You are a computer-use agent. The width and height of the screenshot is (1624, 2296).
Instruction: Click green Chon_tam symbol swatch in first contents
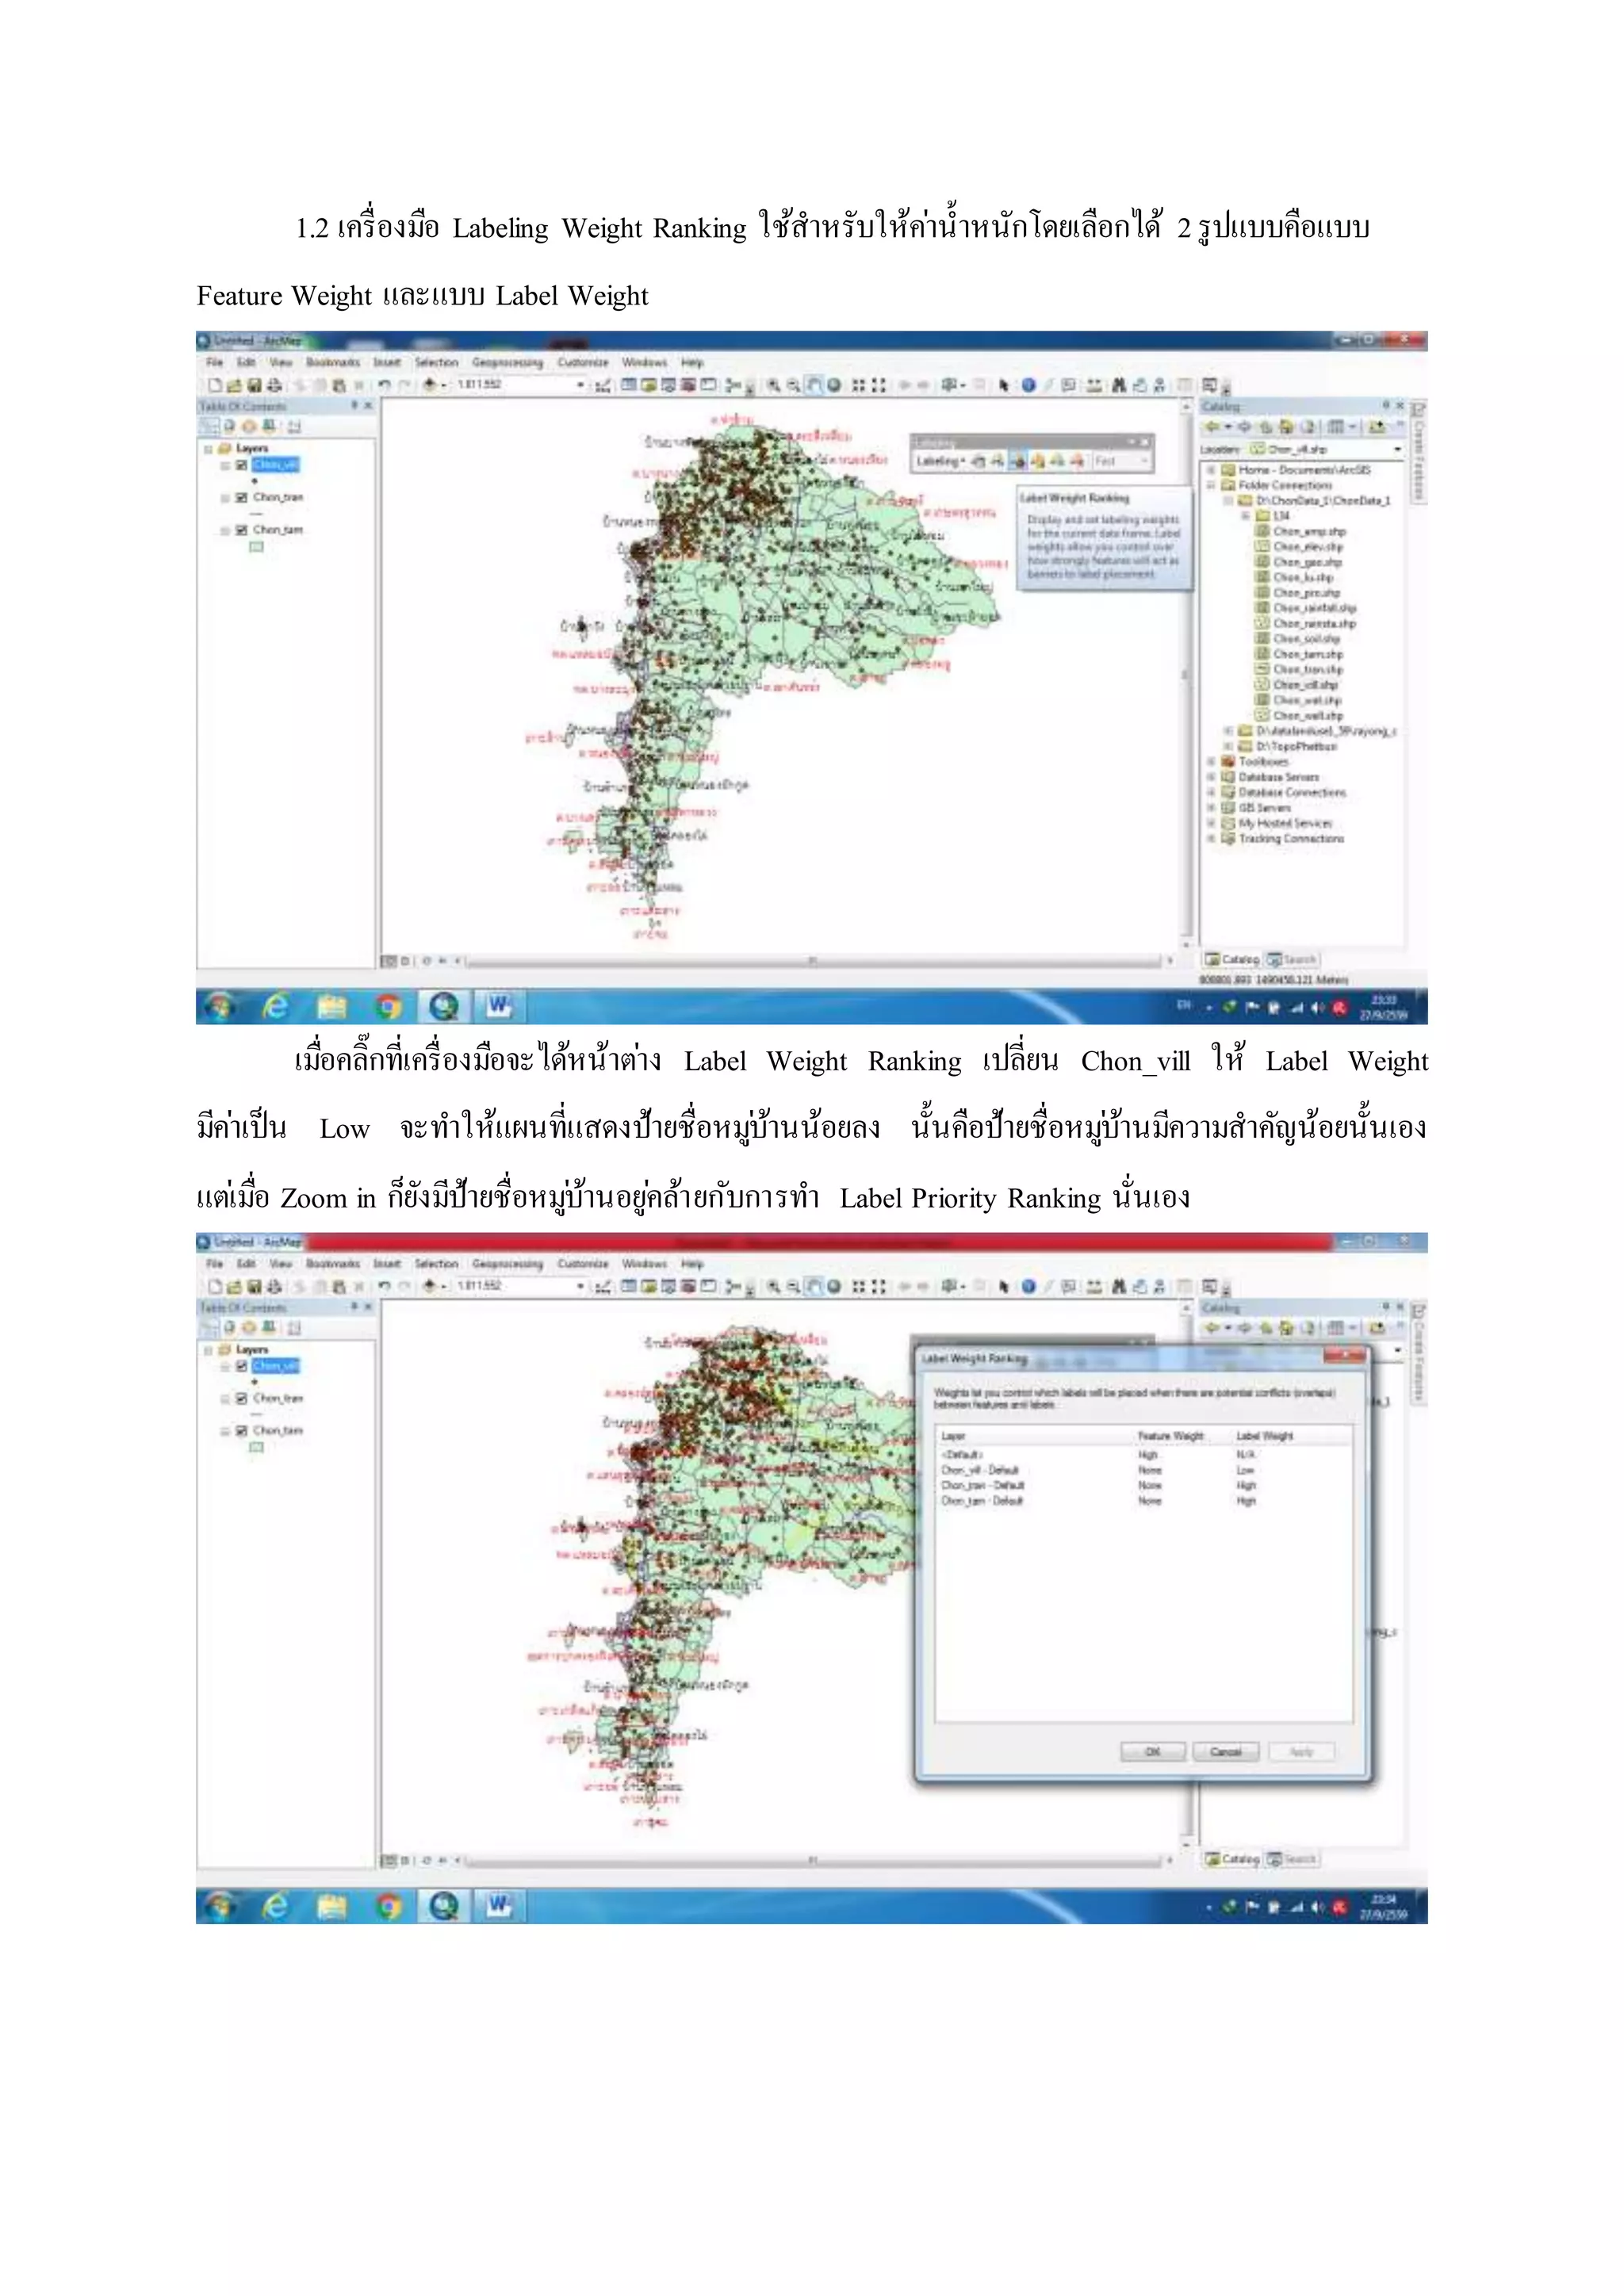256,547
